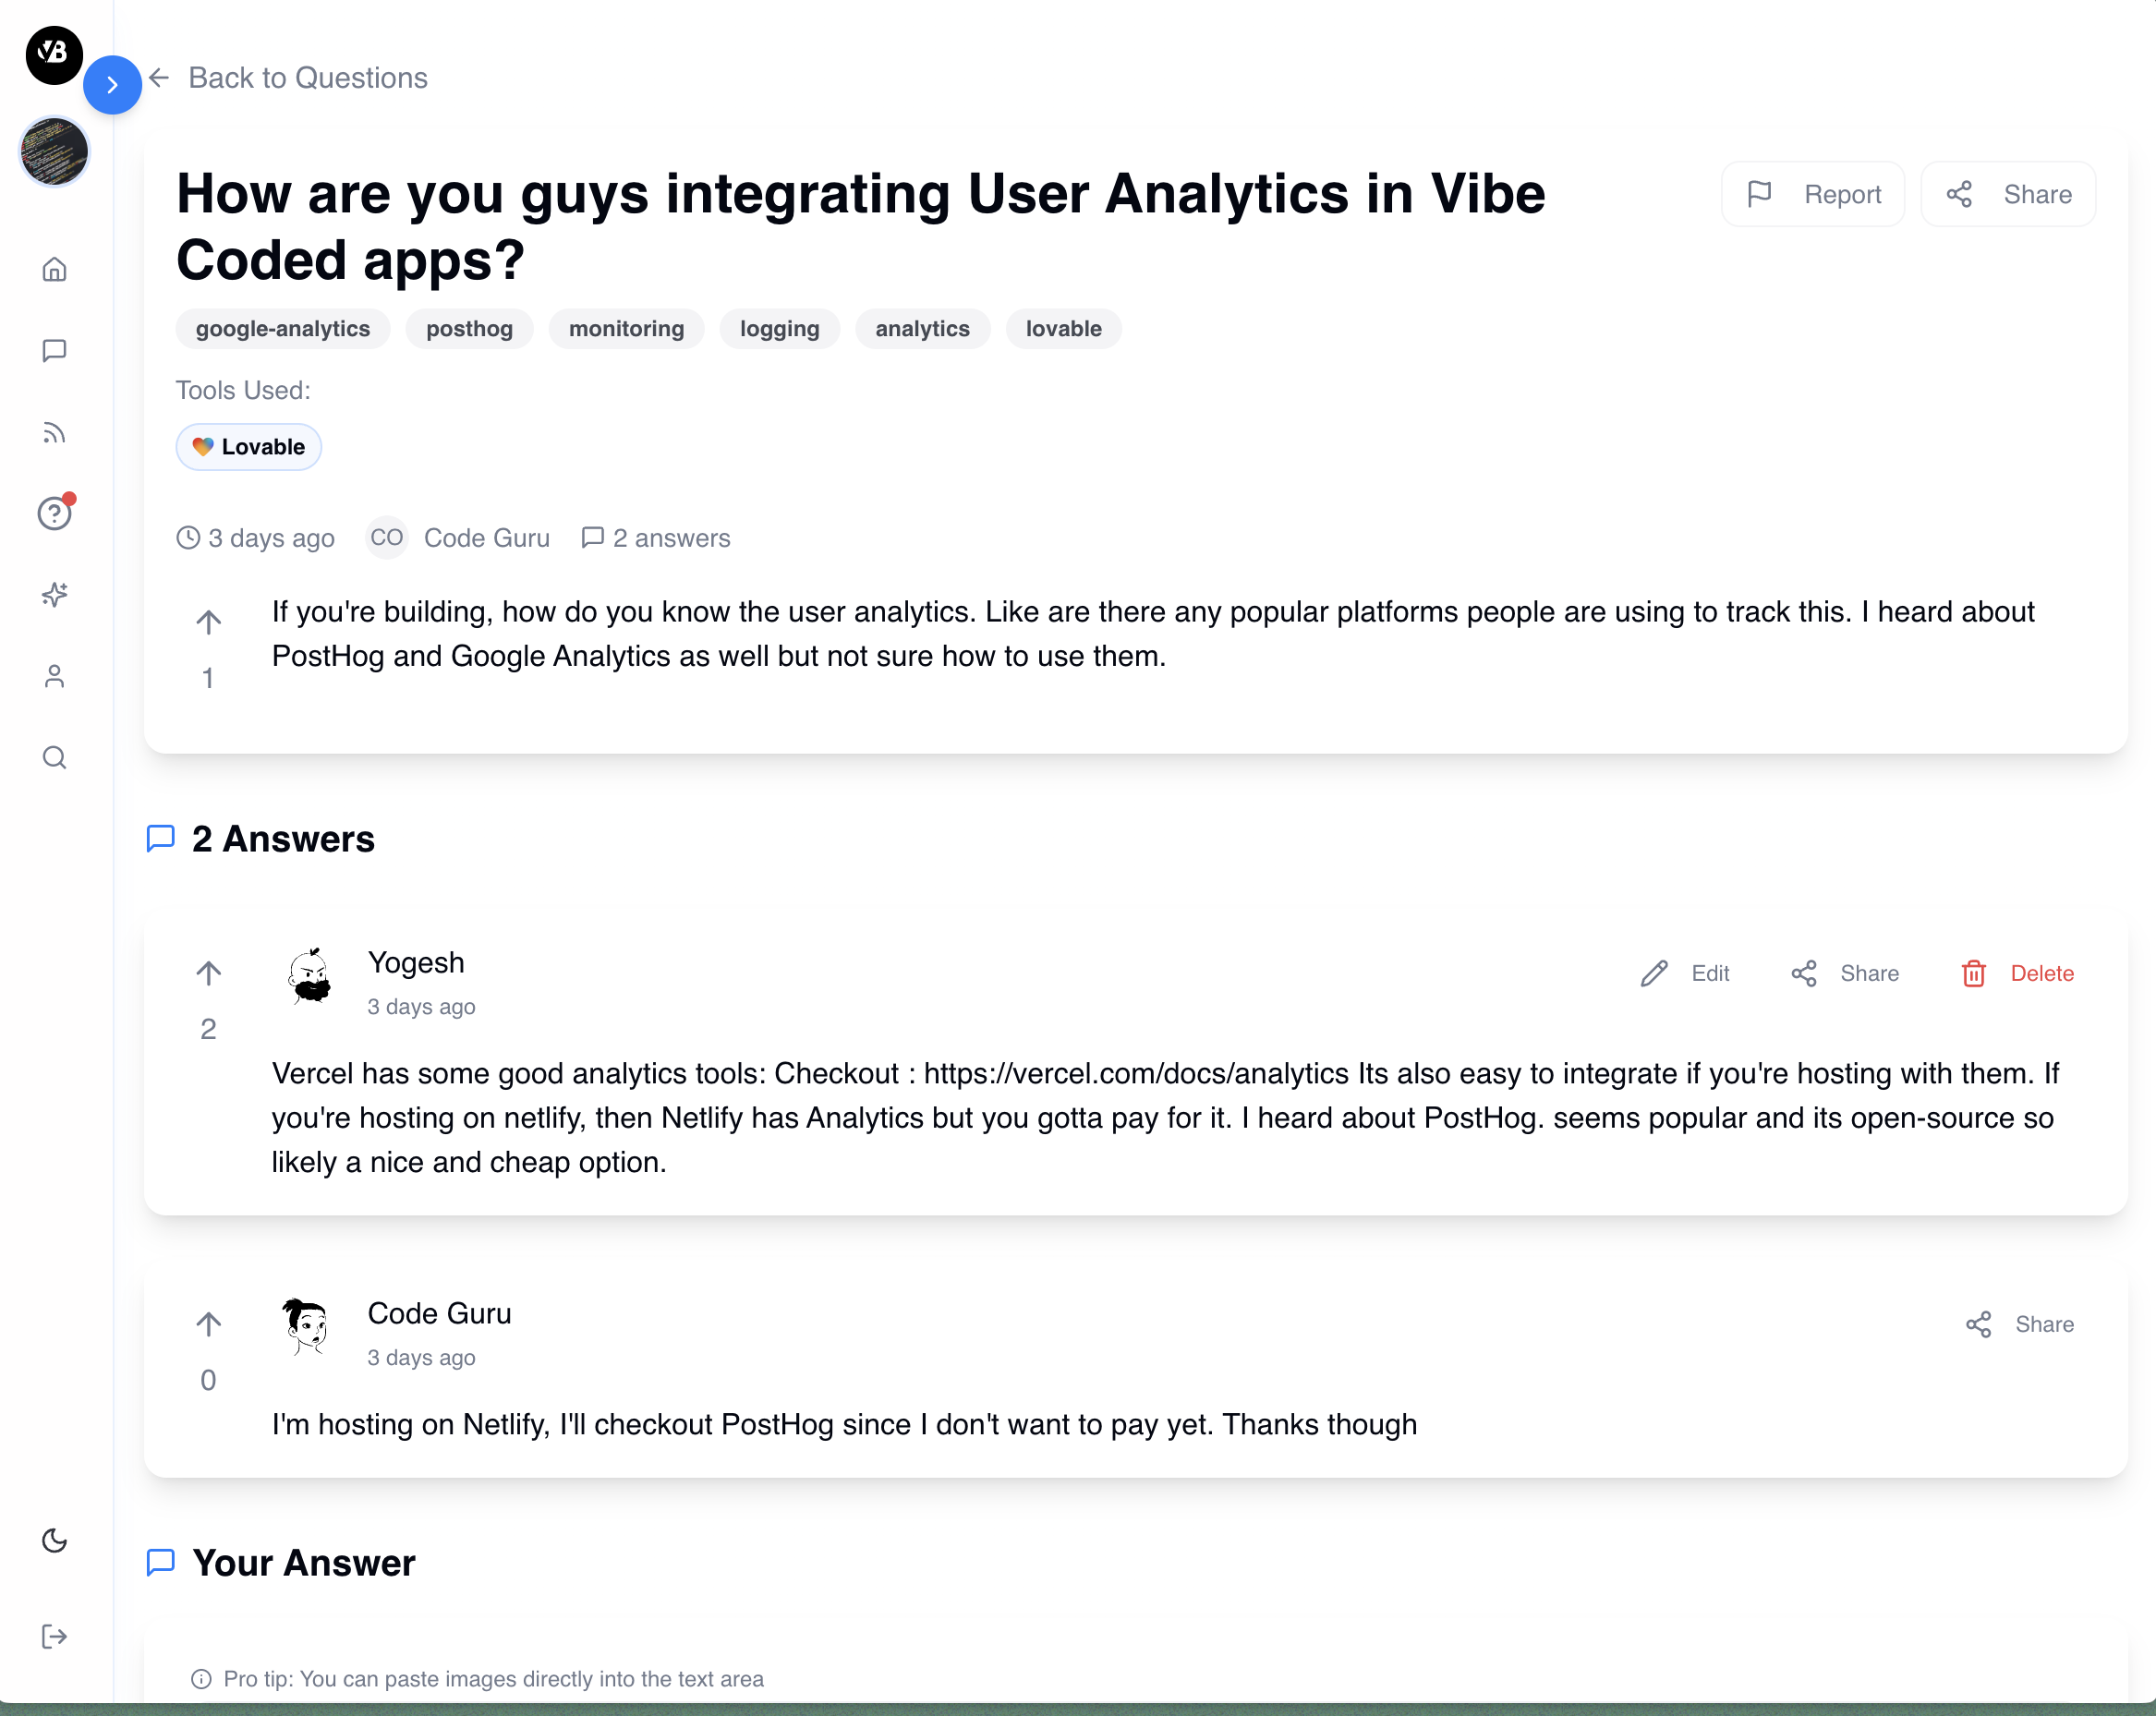The height and width of the screenshot is (1716, 2156).
Task: Toggle dark mode with moon icon
Action: pos(55,1540)
